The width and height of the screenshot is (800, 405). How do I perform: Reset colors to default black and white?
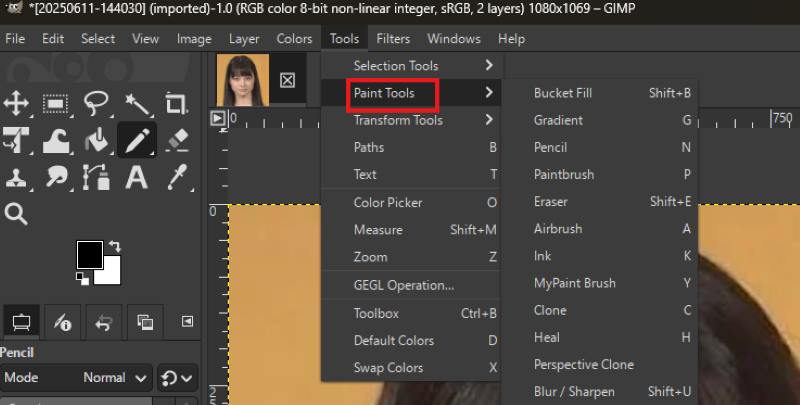[82, 279]
